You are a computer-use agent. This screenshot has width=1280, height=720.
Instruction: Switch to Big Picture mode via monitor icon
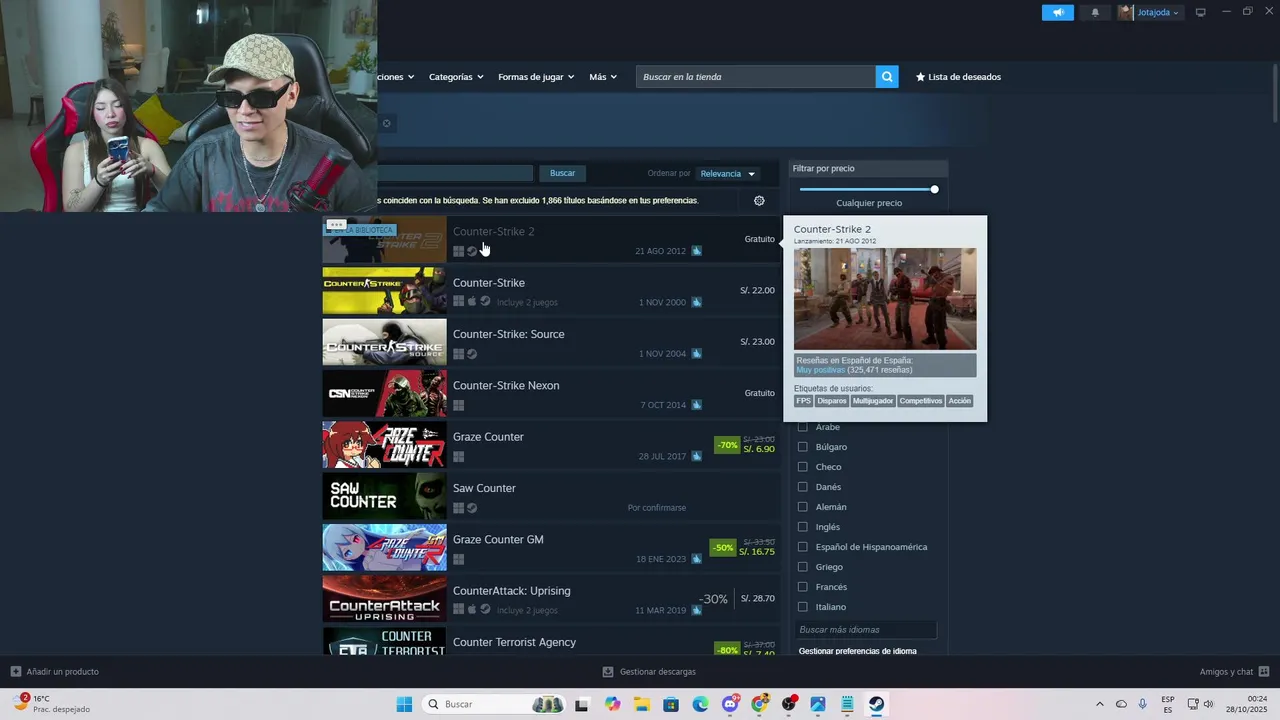pyautogui.click(x=1201, y=12)
